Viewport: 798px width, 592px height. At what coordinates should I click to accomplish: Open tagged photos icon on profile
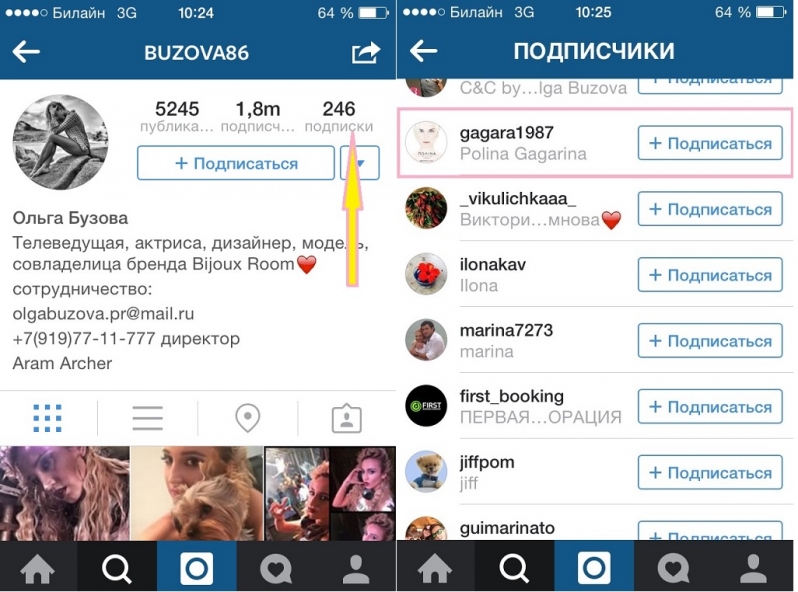(x=347, y=419)
